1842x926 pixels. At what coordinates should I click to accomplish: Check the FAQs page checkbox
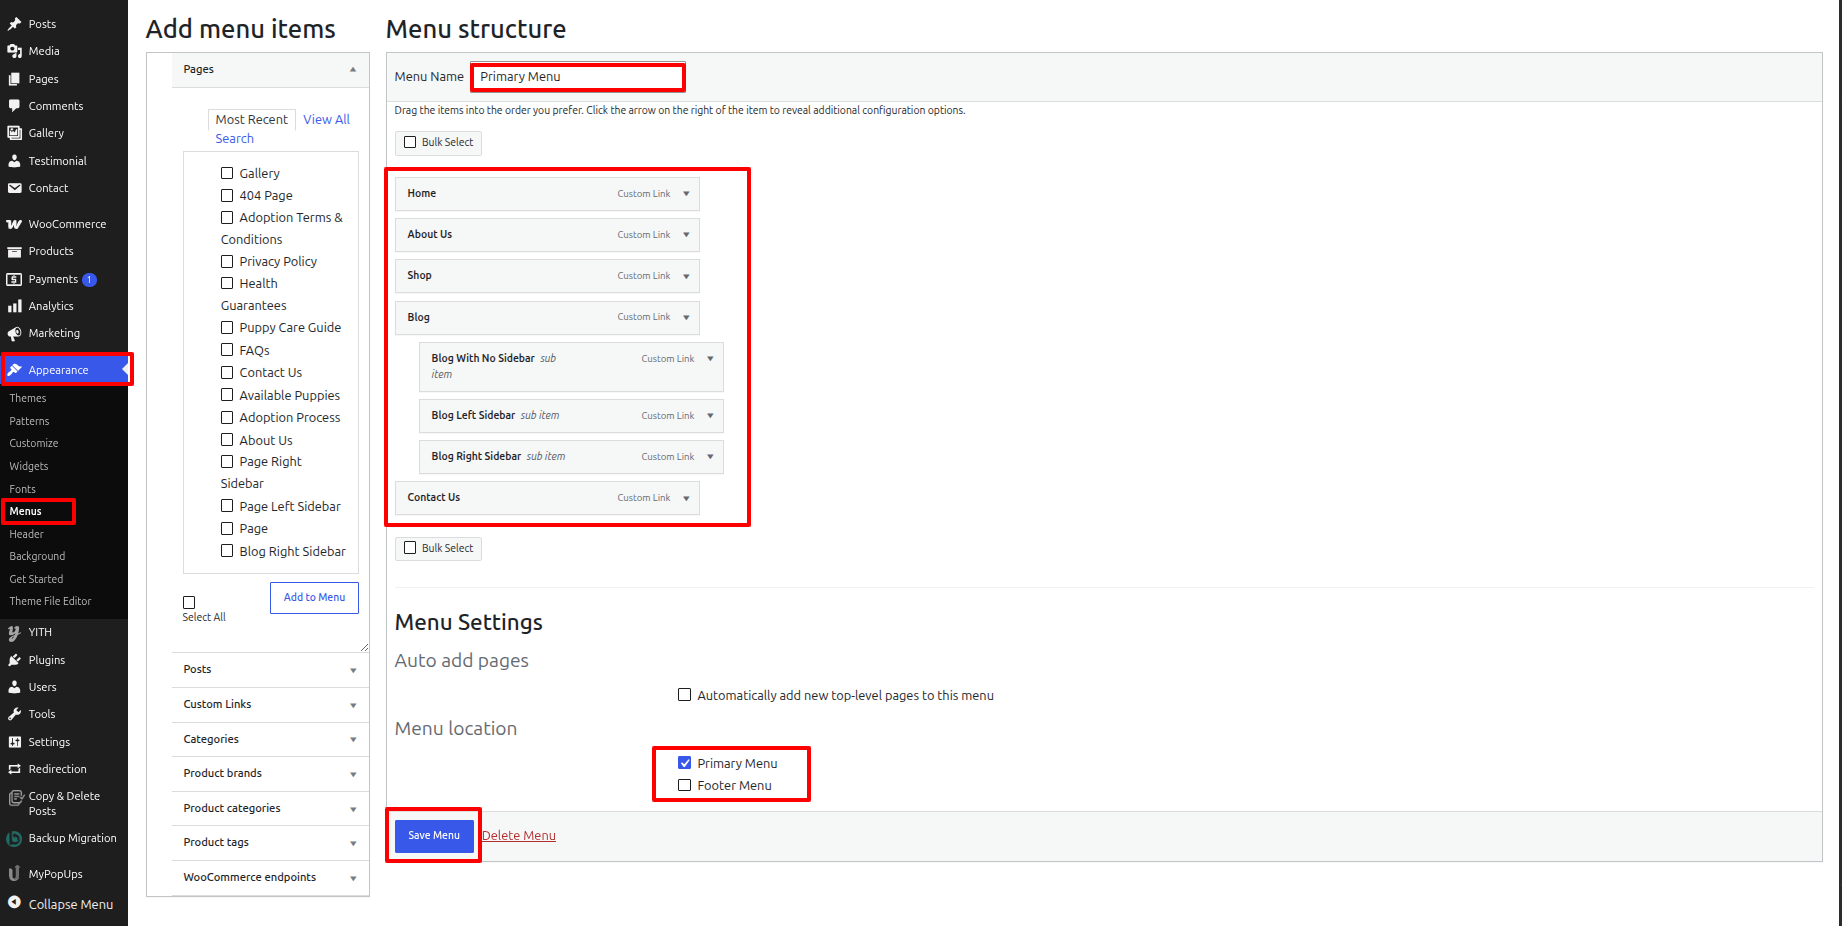[x=227, y=350]
